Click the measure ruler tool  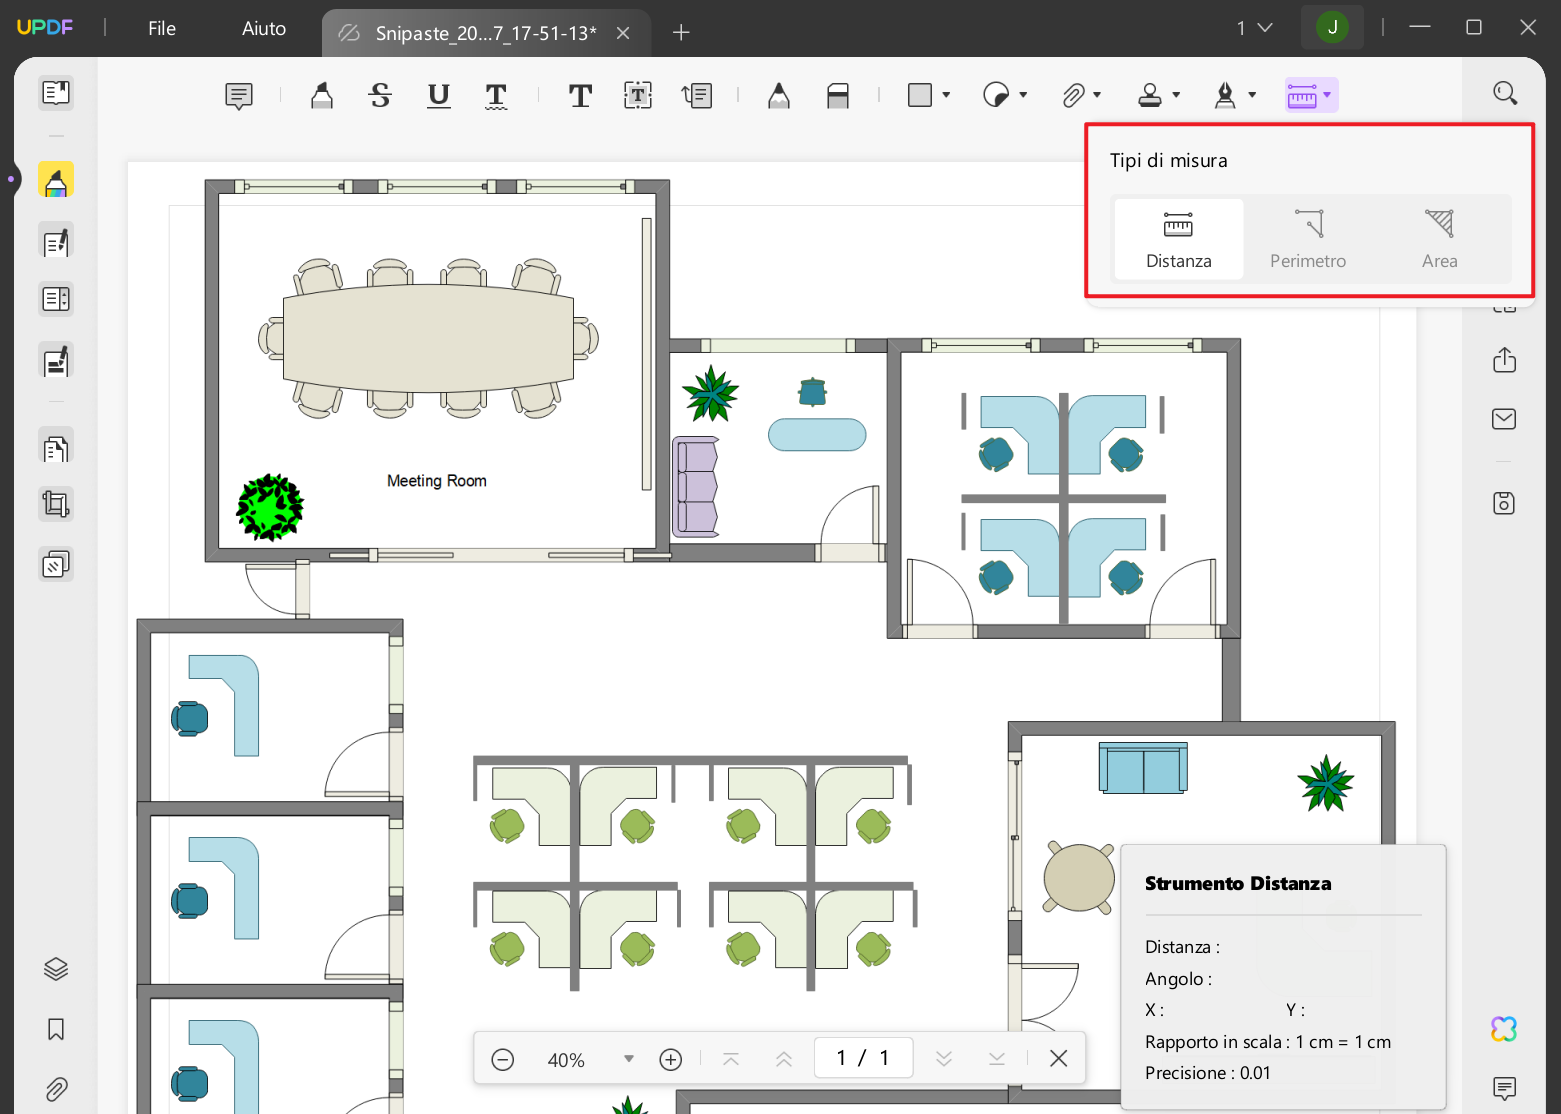[x=1302, y=96]
